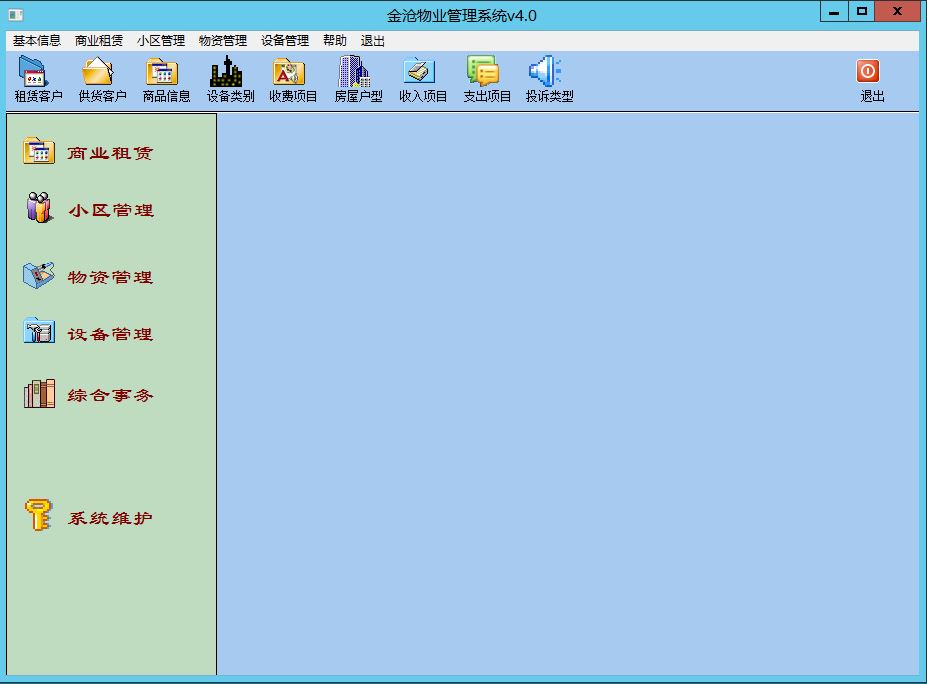Close the 金沧物业管理系统 window
927x684 pixels.
click(x=897, y=12)
